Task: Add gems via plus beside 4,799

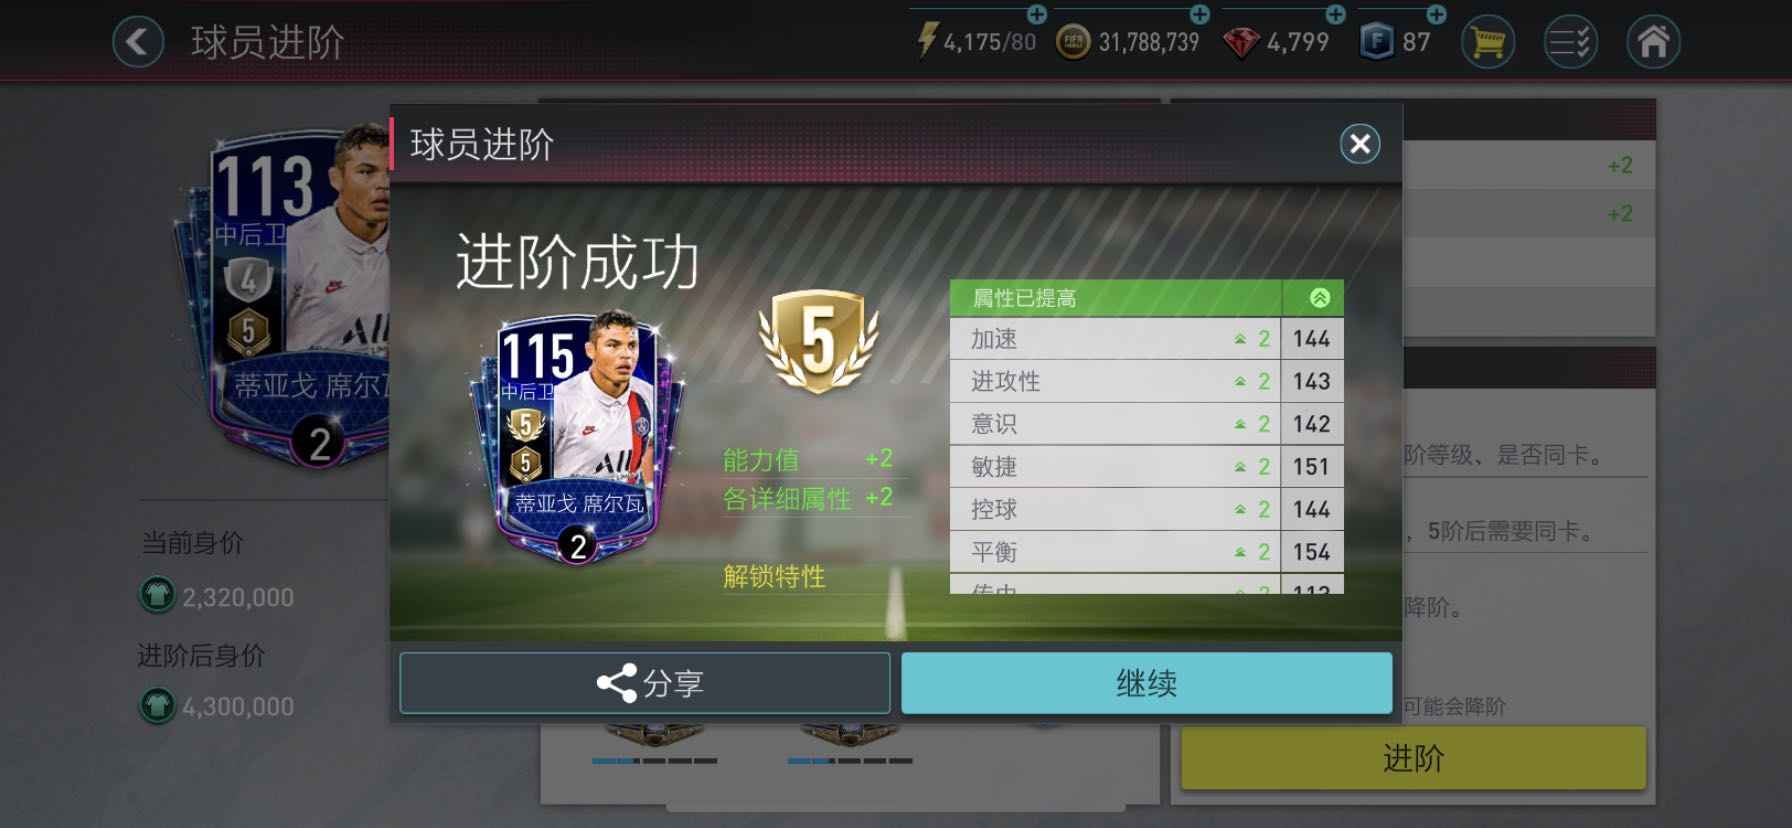Action: coord(1335,14)
